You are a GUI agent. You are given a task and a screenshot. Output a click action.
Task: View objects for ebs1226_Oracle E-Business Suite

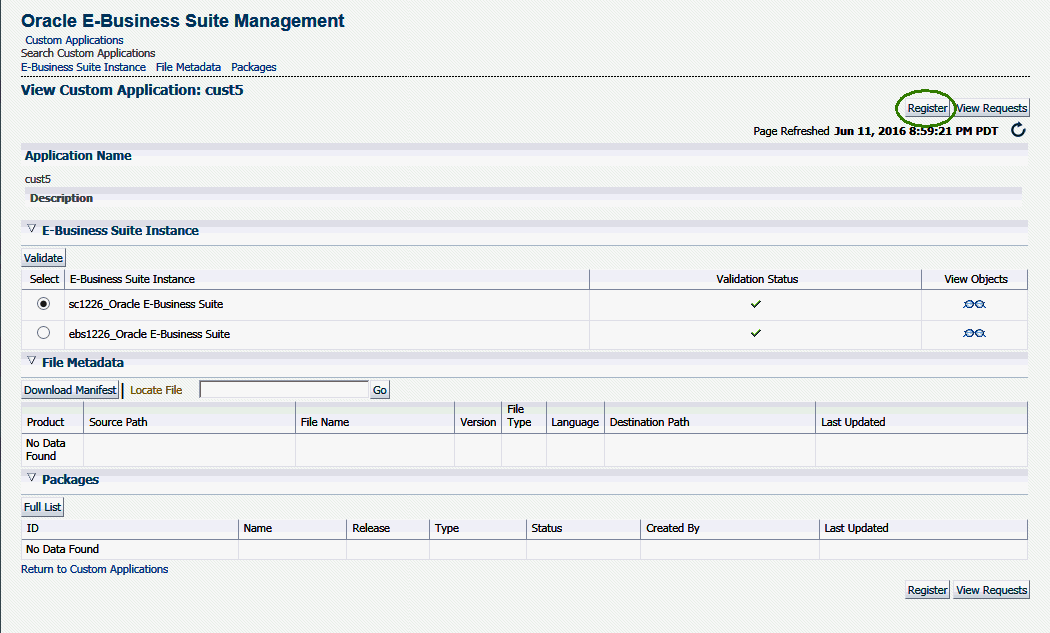pyautogui.click(x=974, y=334)
